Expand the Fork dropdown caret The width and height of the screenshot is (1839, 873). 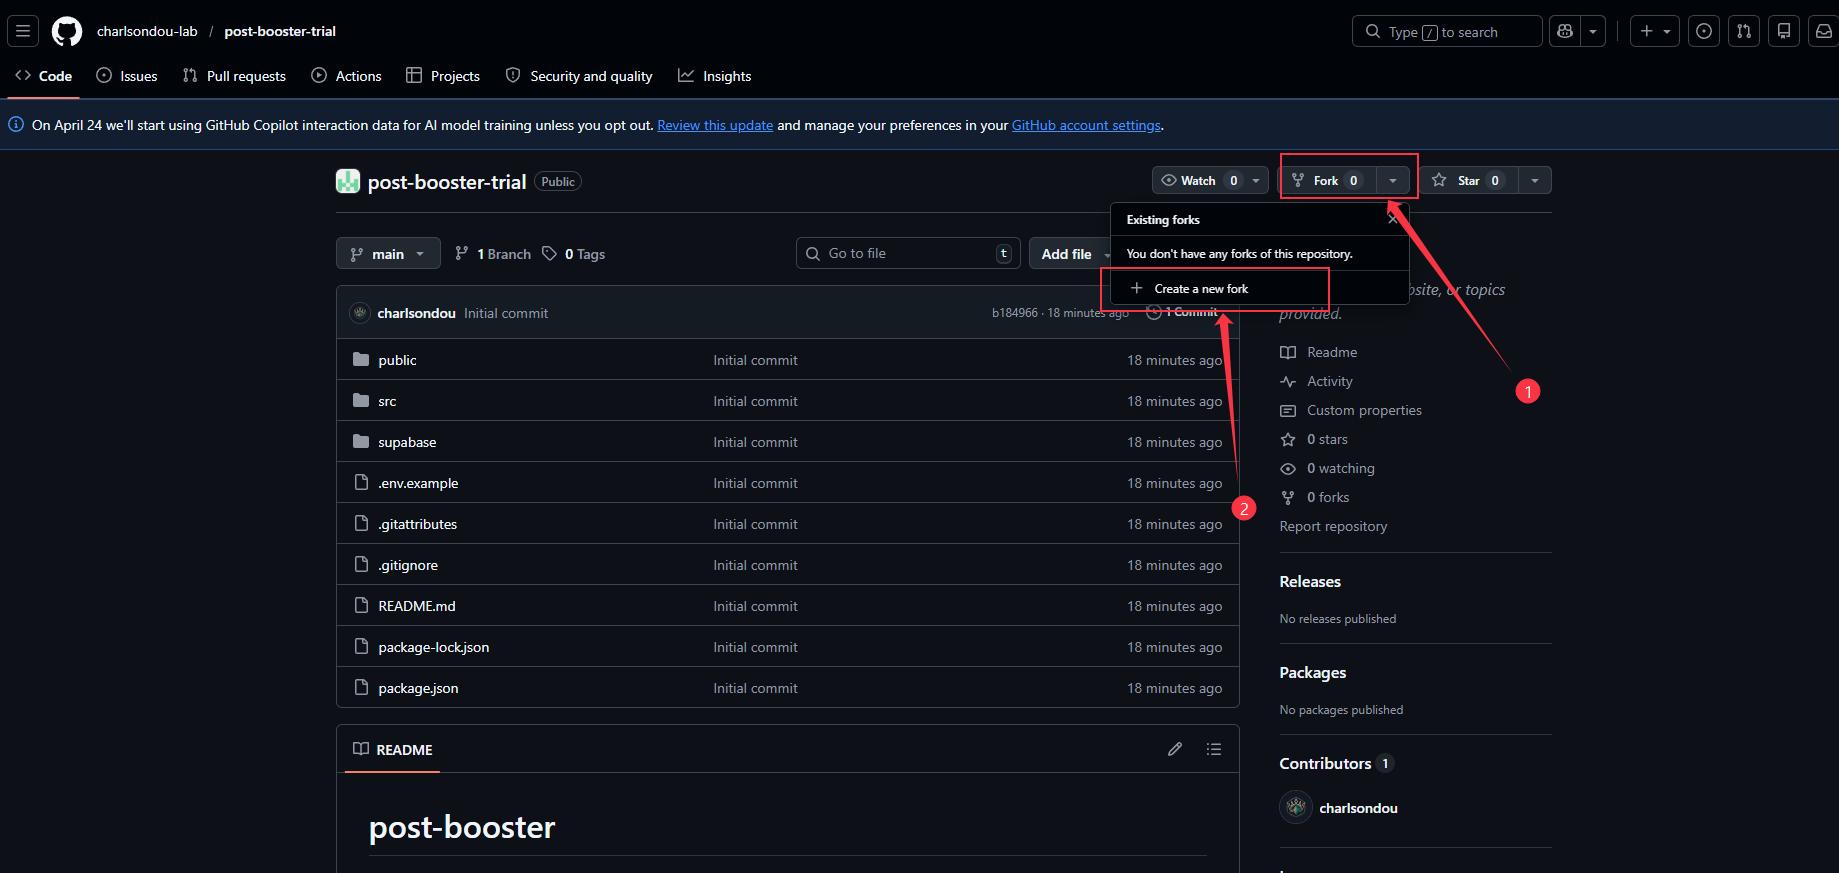click(x=1392, y=180)
